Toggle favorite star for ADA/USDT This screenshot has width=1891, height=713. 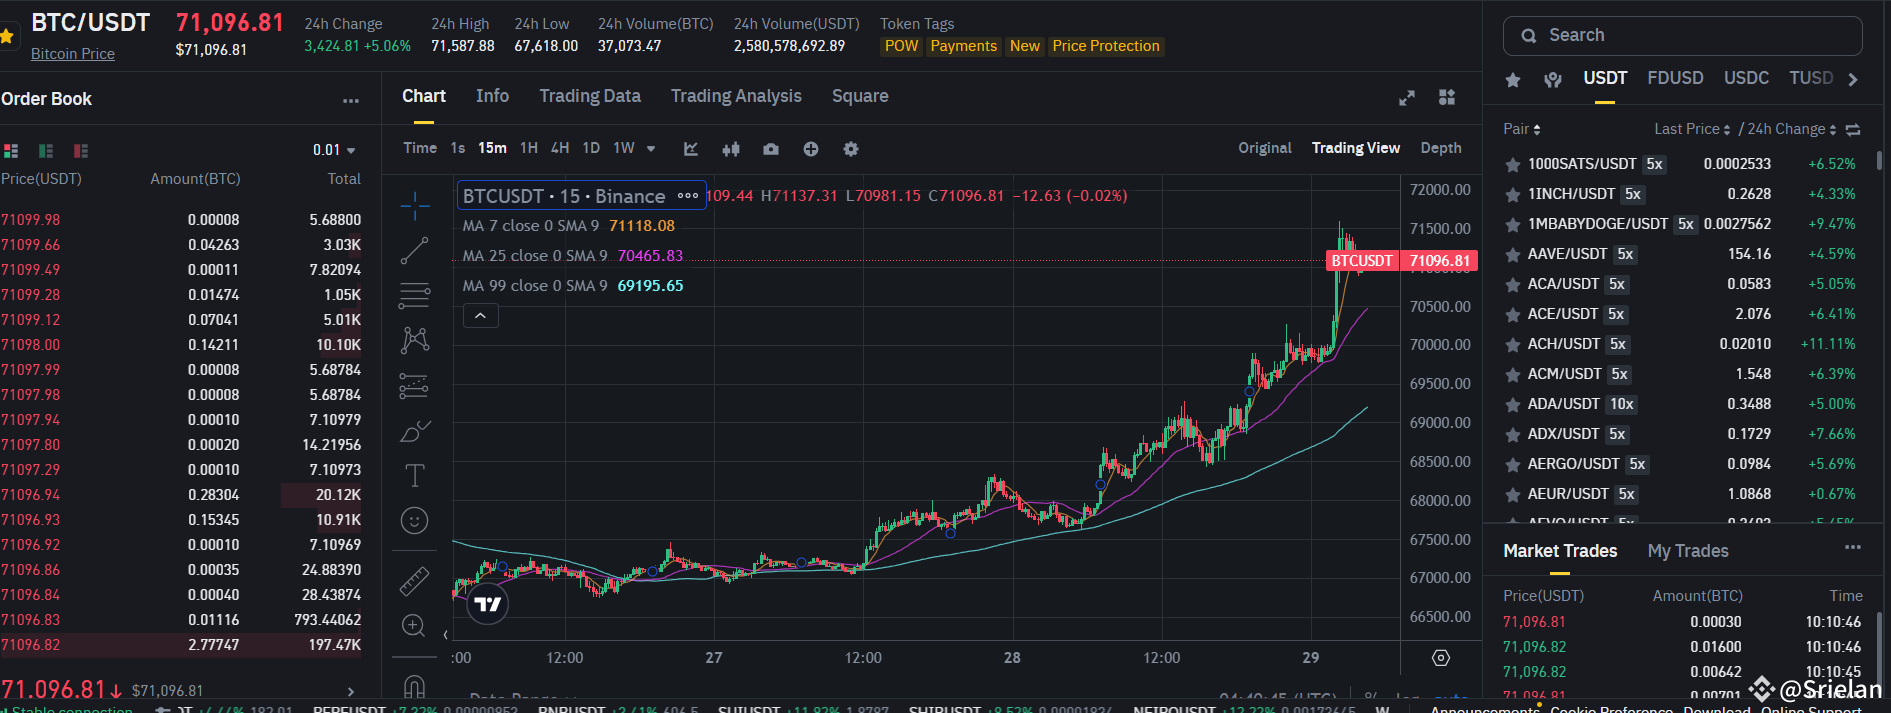1513,405
